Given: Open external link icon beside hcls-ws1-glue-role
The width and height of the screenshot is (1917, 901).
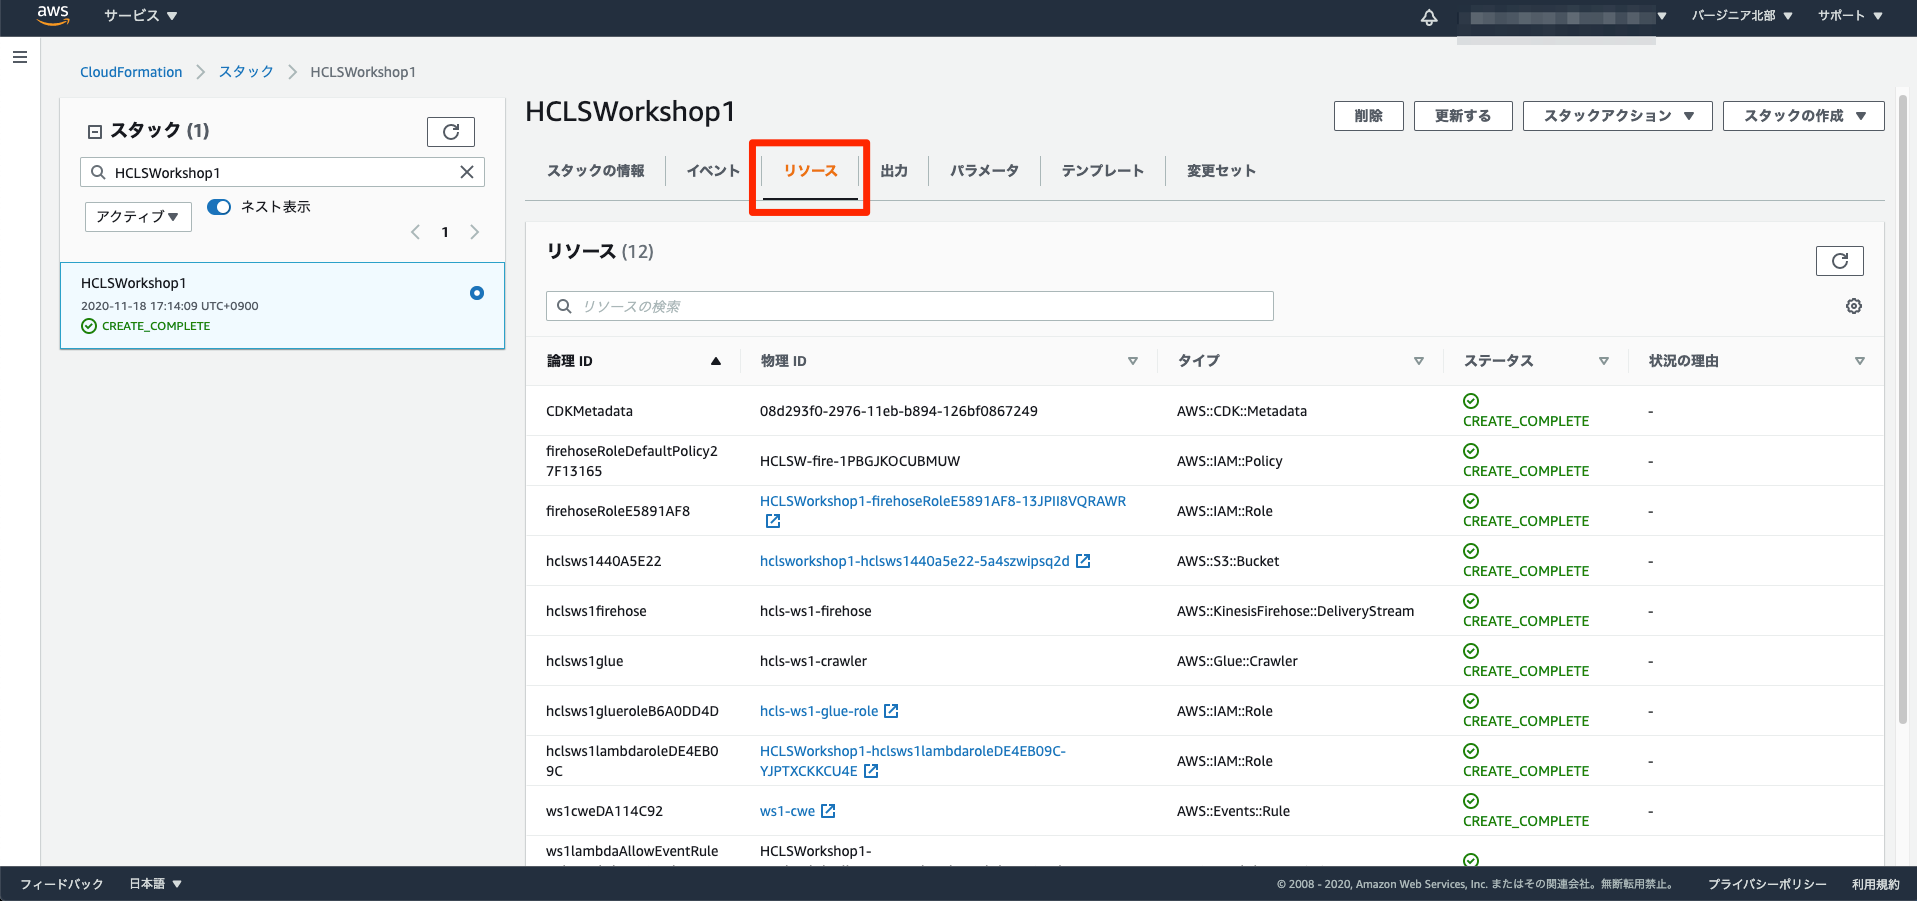Looking at the screenshot, I should point(891,711).
